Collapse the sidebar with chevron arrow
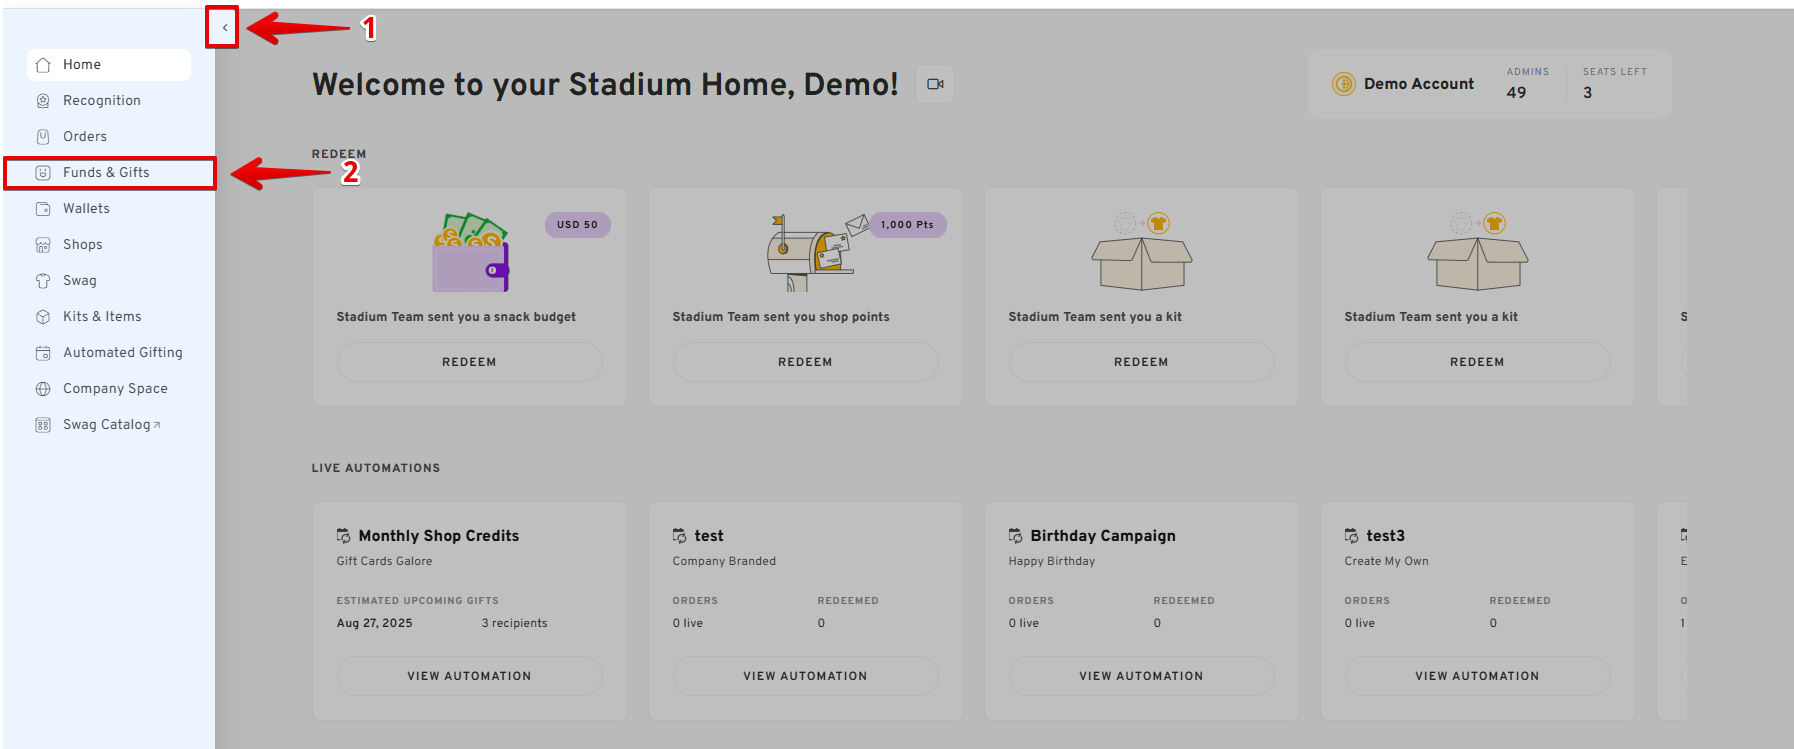The image size is (1794, 749). pyautogui.click(x=224, y=28)
